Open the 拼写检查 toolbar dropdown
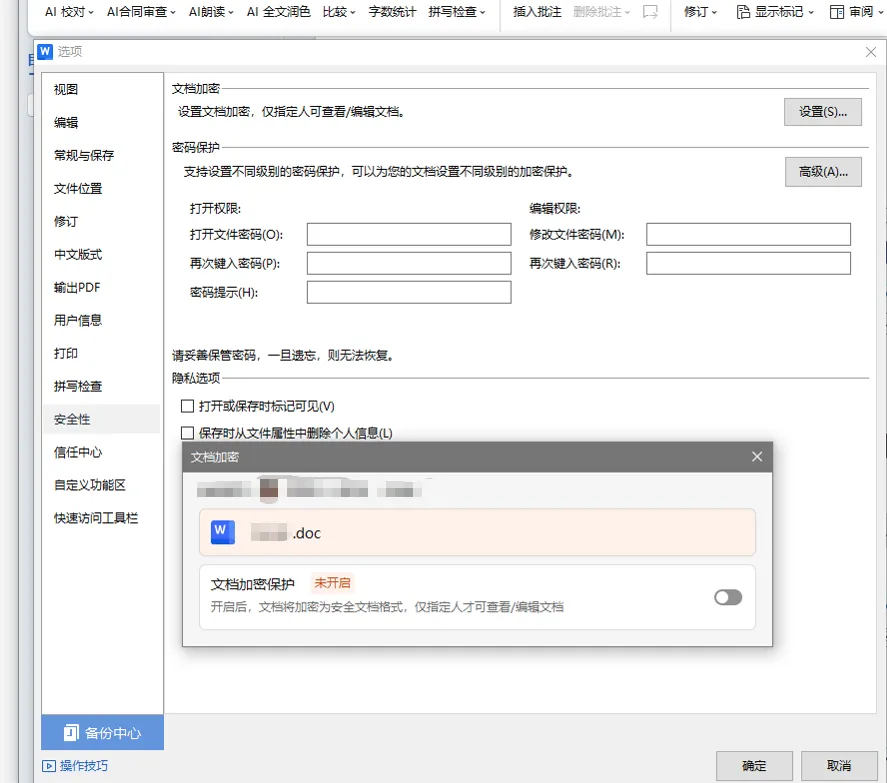Screen dimensions: 887x783 coord(457,12)
